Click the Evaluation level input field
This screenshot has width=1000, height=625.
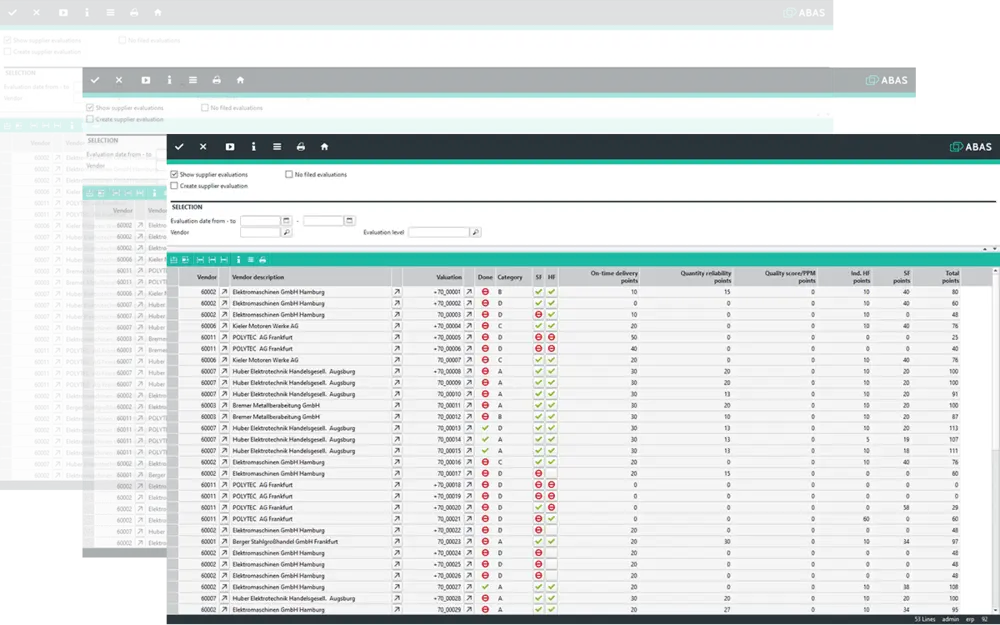click(x=439, y=232)
